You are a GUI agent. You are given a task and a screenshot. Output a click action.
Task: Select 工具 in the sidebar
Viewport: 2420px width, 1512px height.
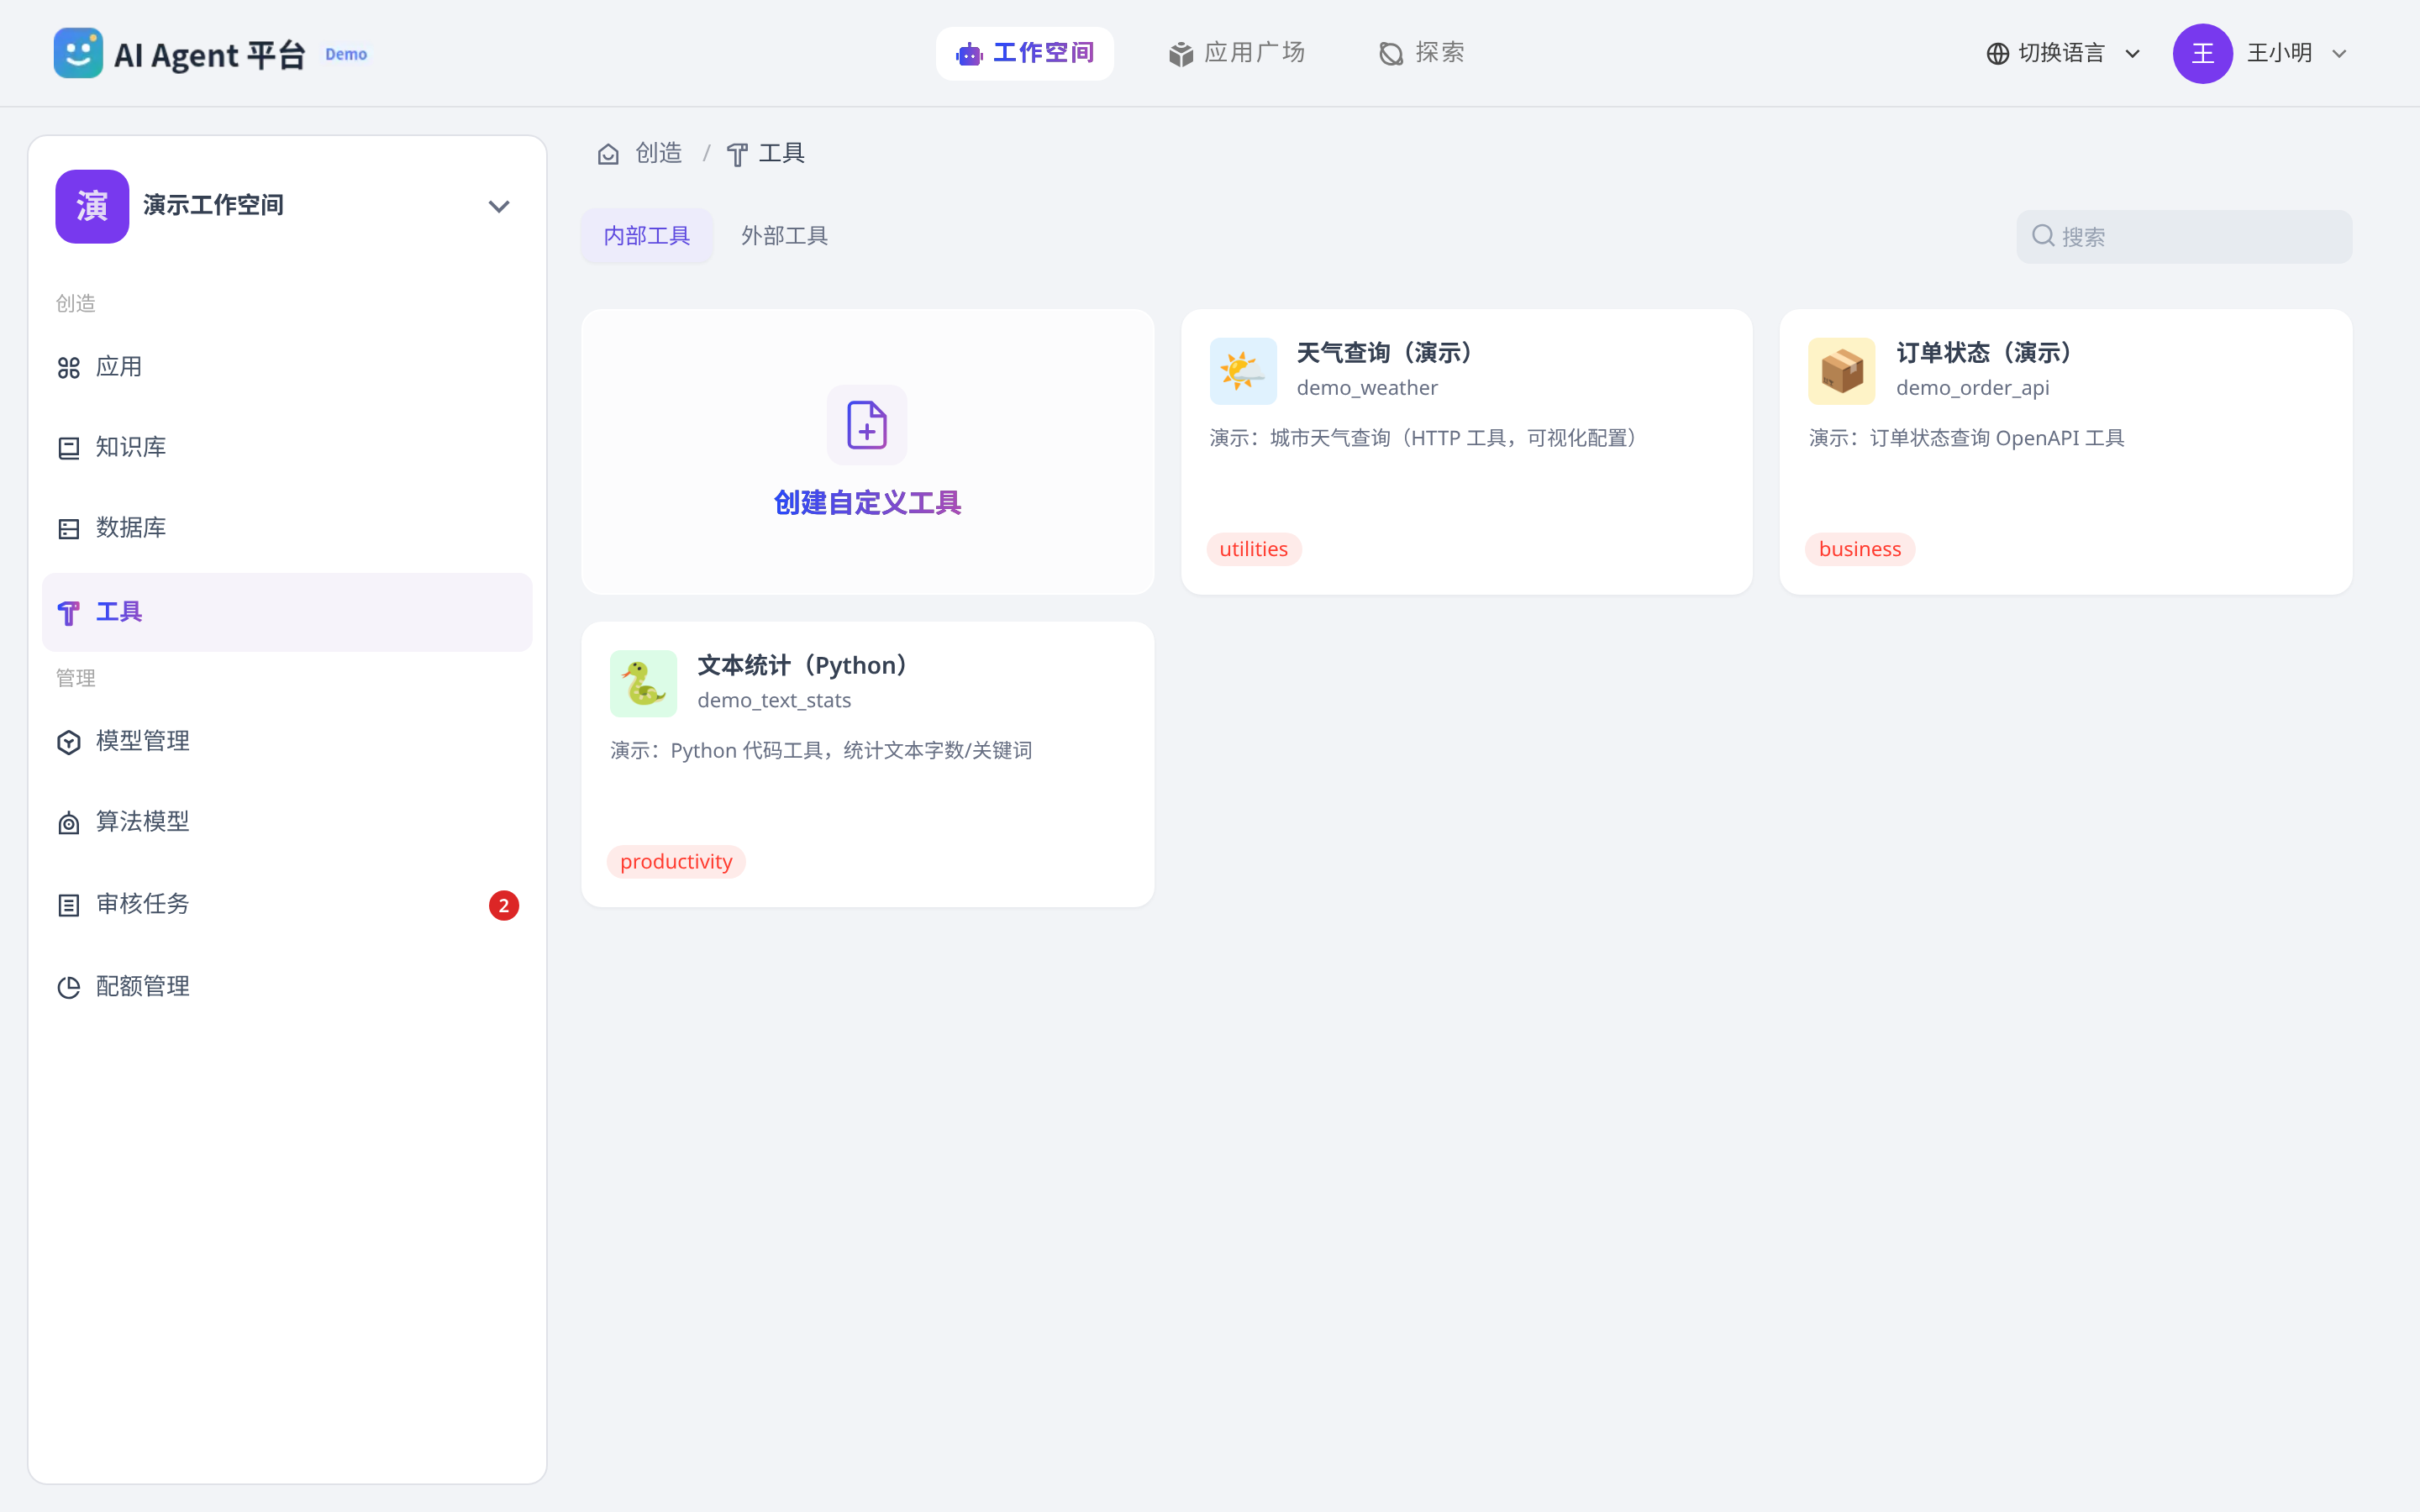(287, 612)
